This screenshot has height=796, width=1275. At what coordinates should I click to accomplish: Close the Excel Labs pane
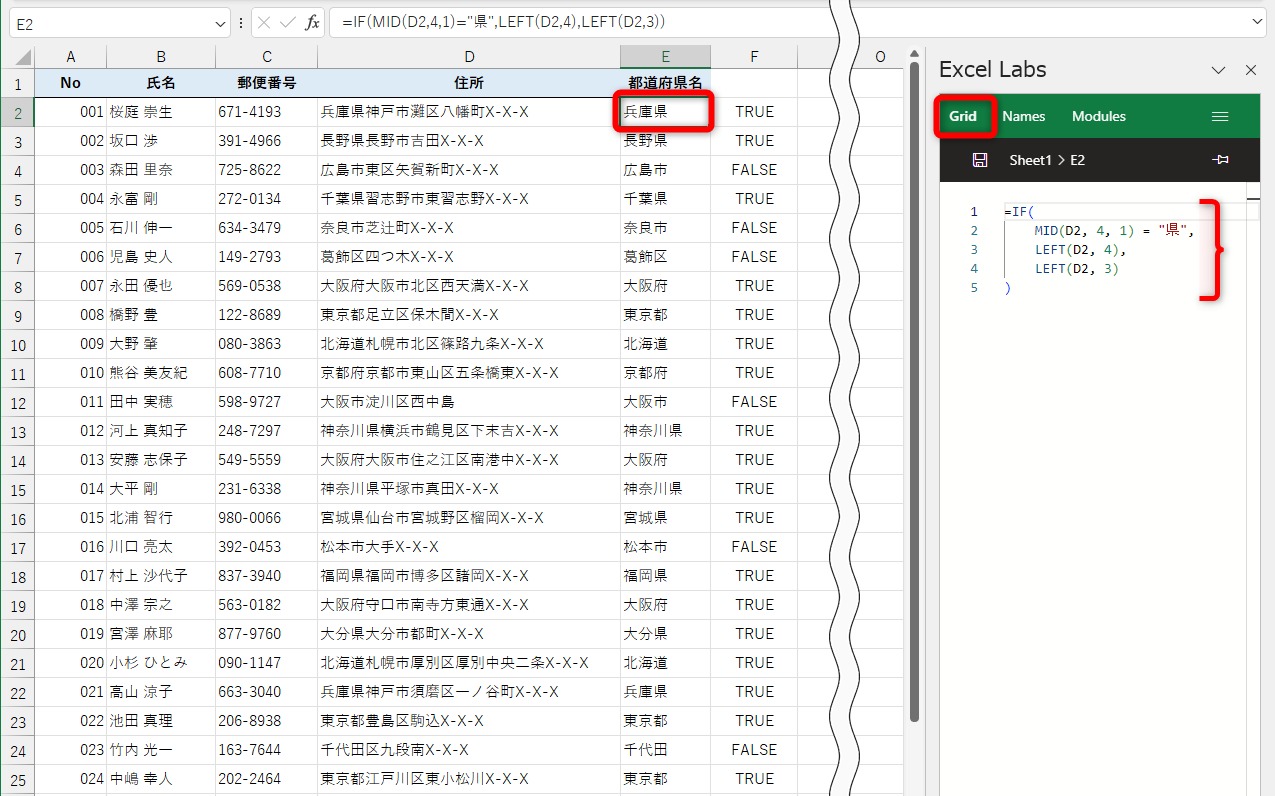1251,69
